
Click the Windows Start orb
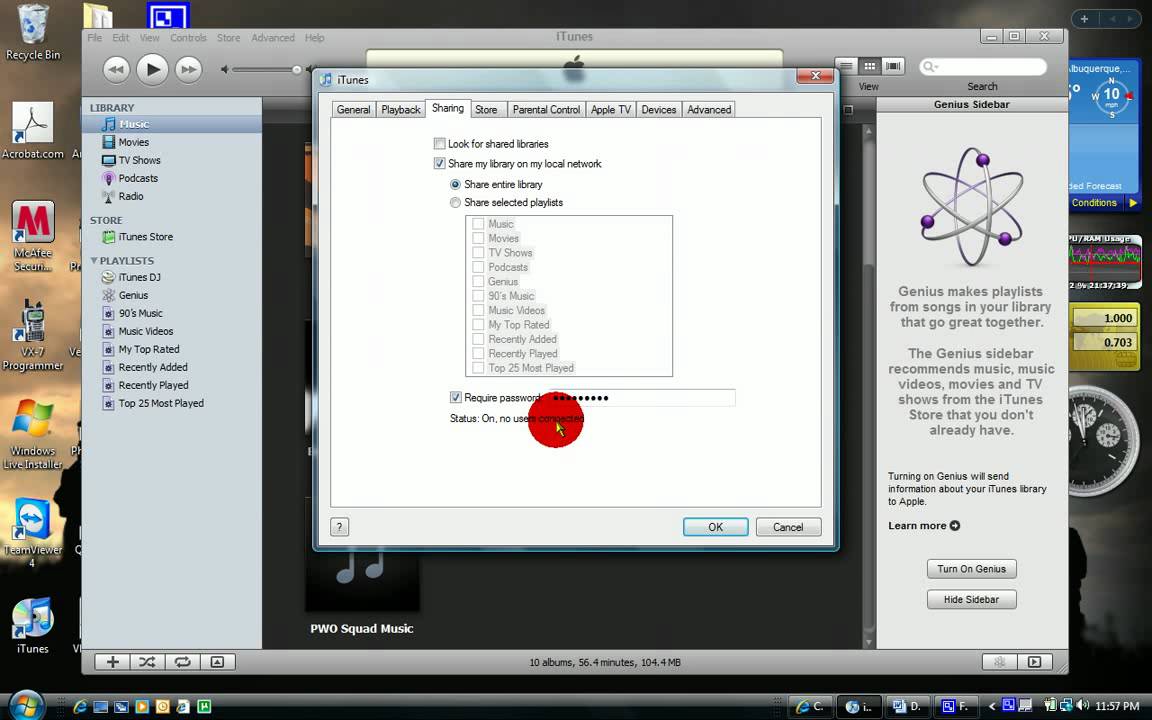(x=26, y=705)
